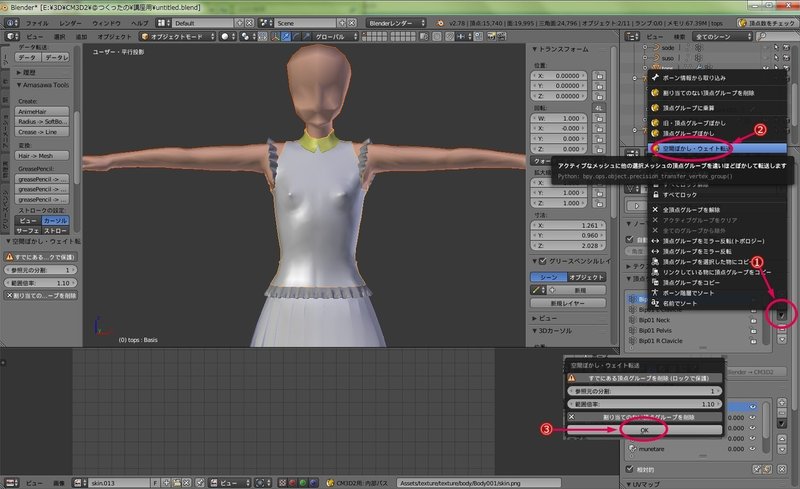Click the viewport shading sphere icon
The height and width of the screenshot is (489, 800).
228,37
